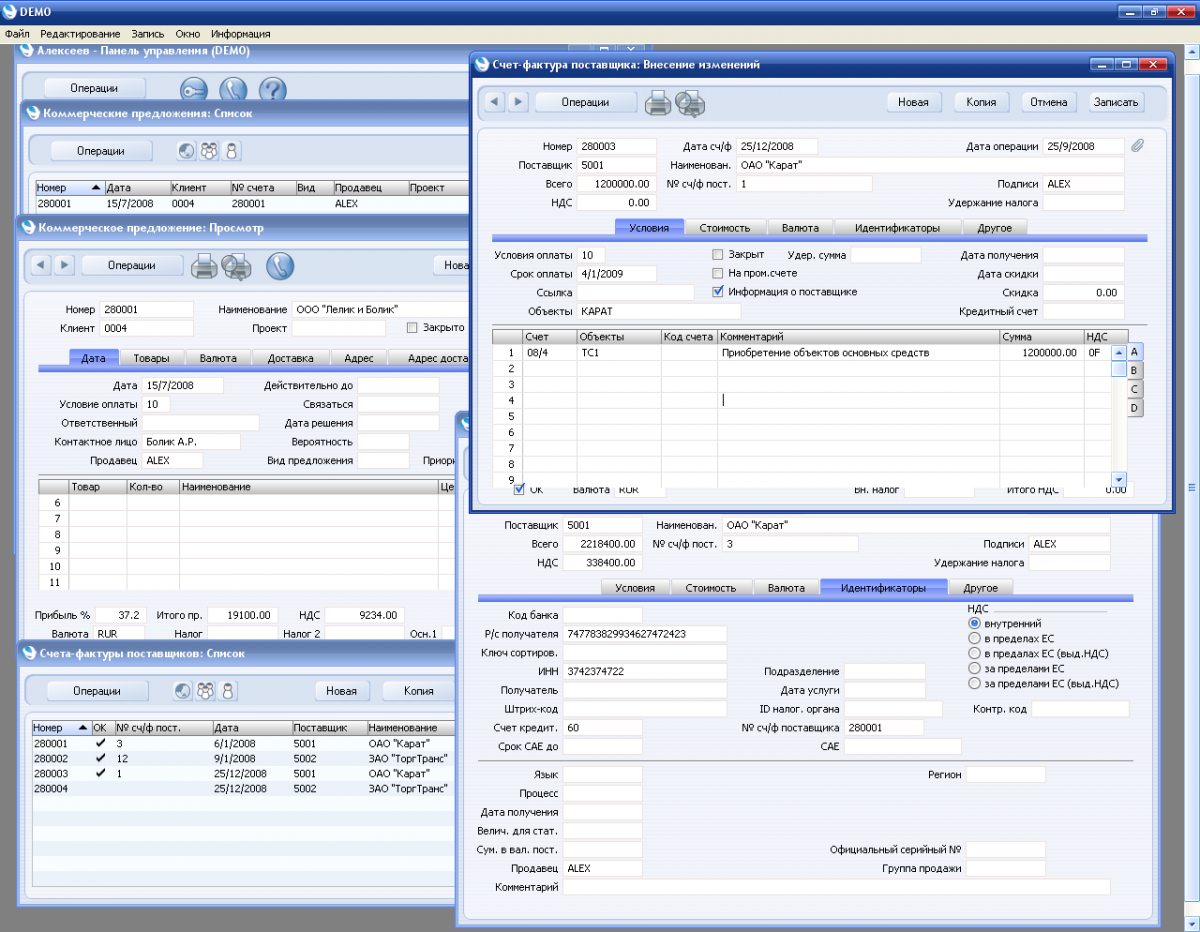Click single-person icon in Коммерческие предложения list
Image resolution: width=1200 pixels, height=932 pixels.
tap(230, 151)
